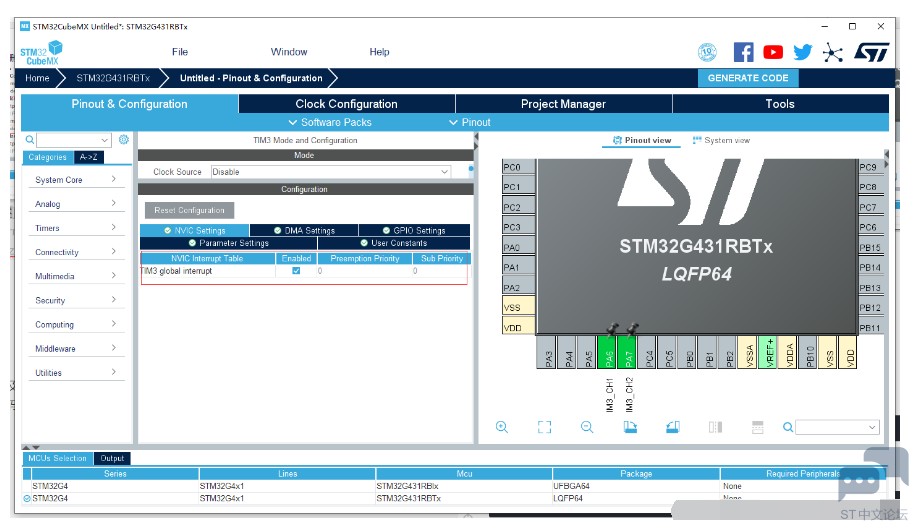
Task: Zoom in on the pinout view
Action: coord(502,427)
